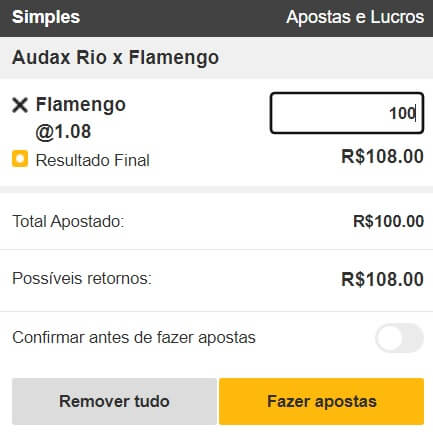
Task: Click the Remover tudo button
Action: 114,401
